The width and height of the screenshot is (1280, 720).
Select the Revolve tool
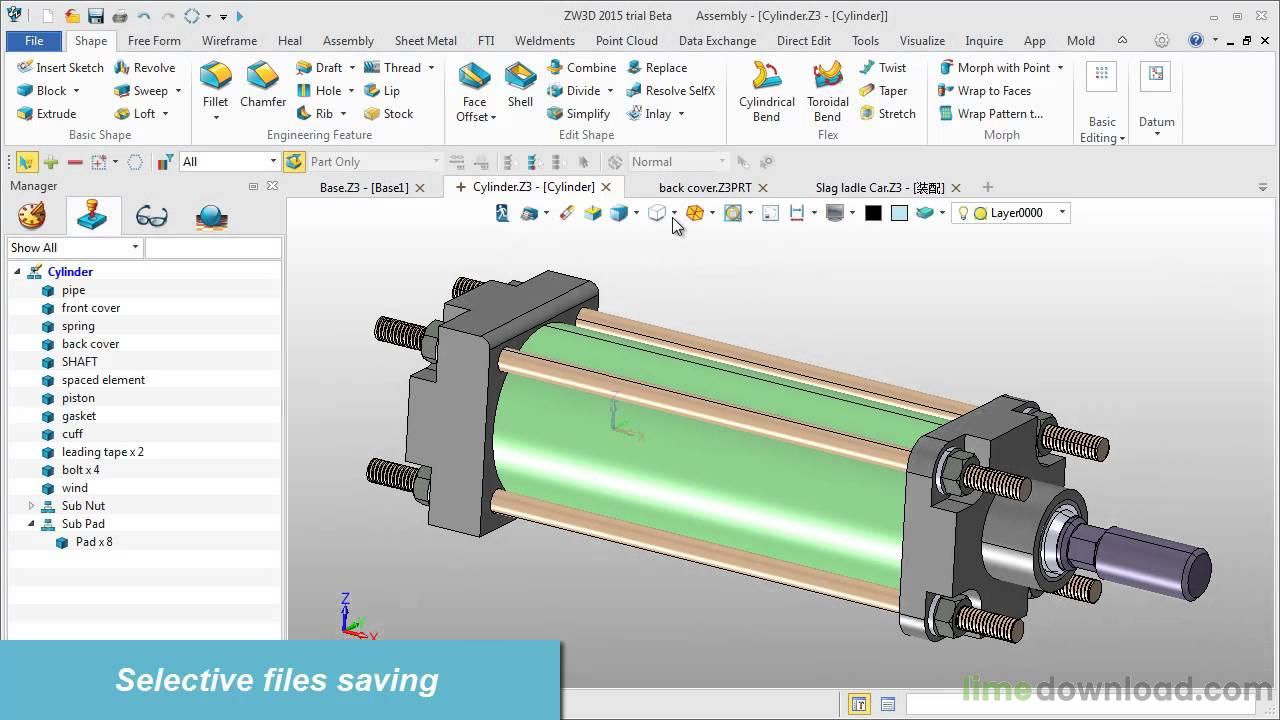point(144,67)
